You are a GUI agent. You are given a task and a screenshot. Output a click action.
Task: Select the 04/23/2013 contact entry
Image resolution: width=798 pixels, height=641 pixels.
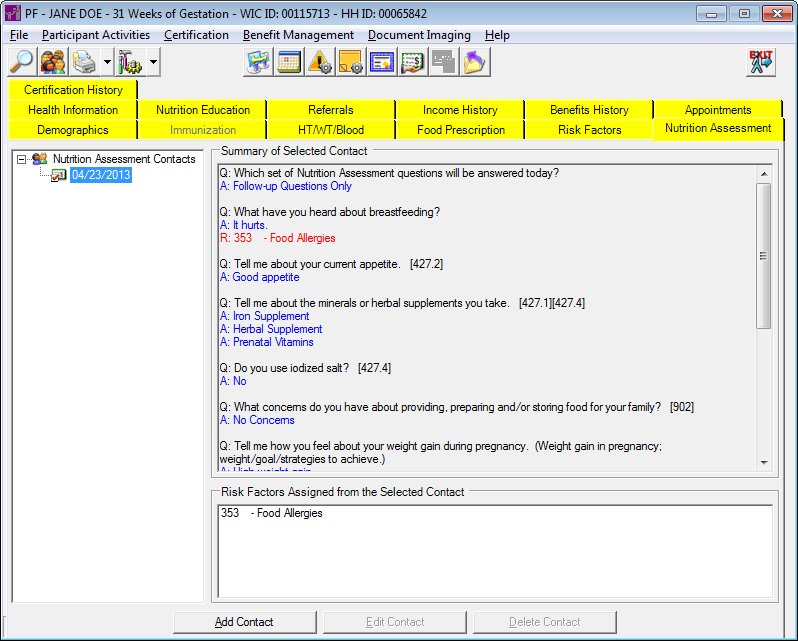tap(101, 175)
